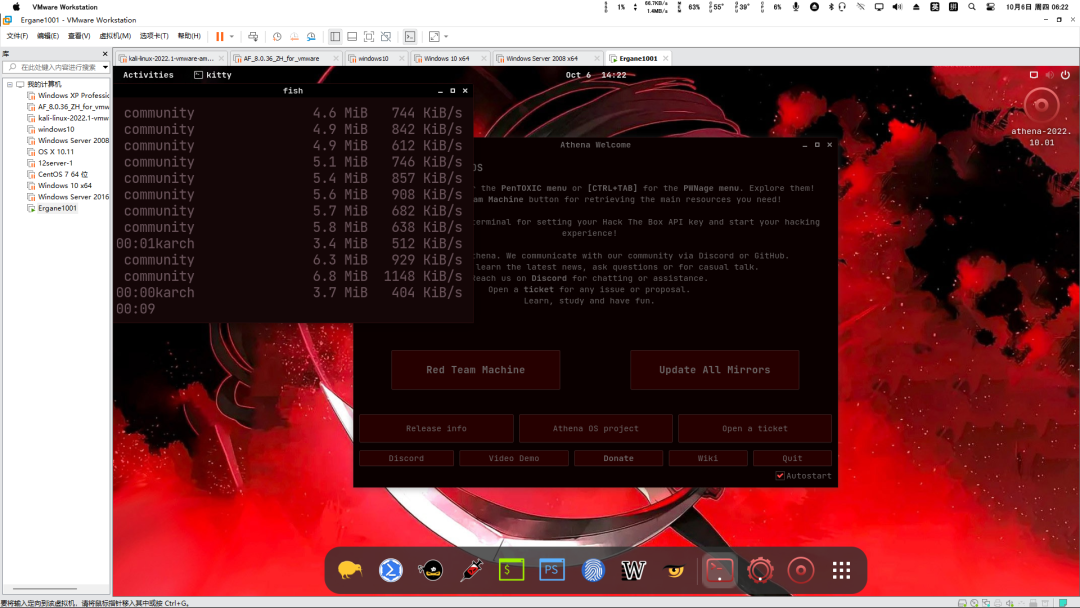The image size is (1080, 608).
Task: Enter full screen mode icon
Action: [369, 36]
